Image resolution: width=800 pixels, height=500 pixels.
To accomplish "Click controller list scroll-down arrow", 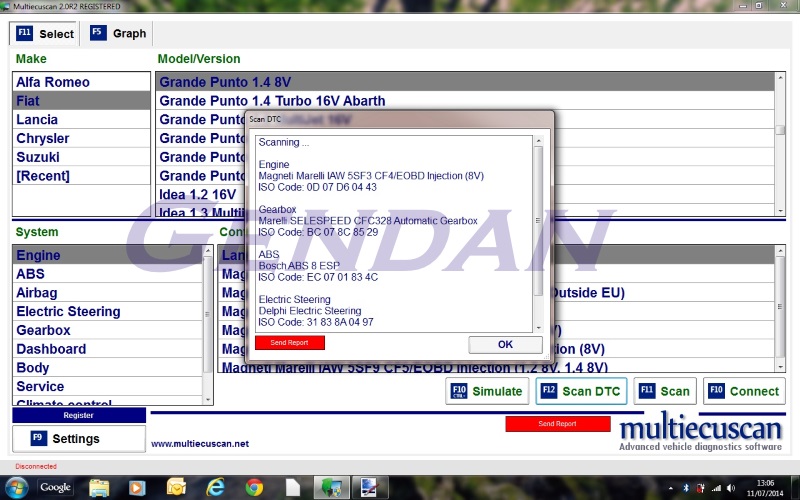I will (x=780, y=367).
